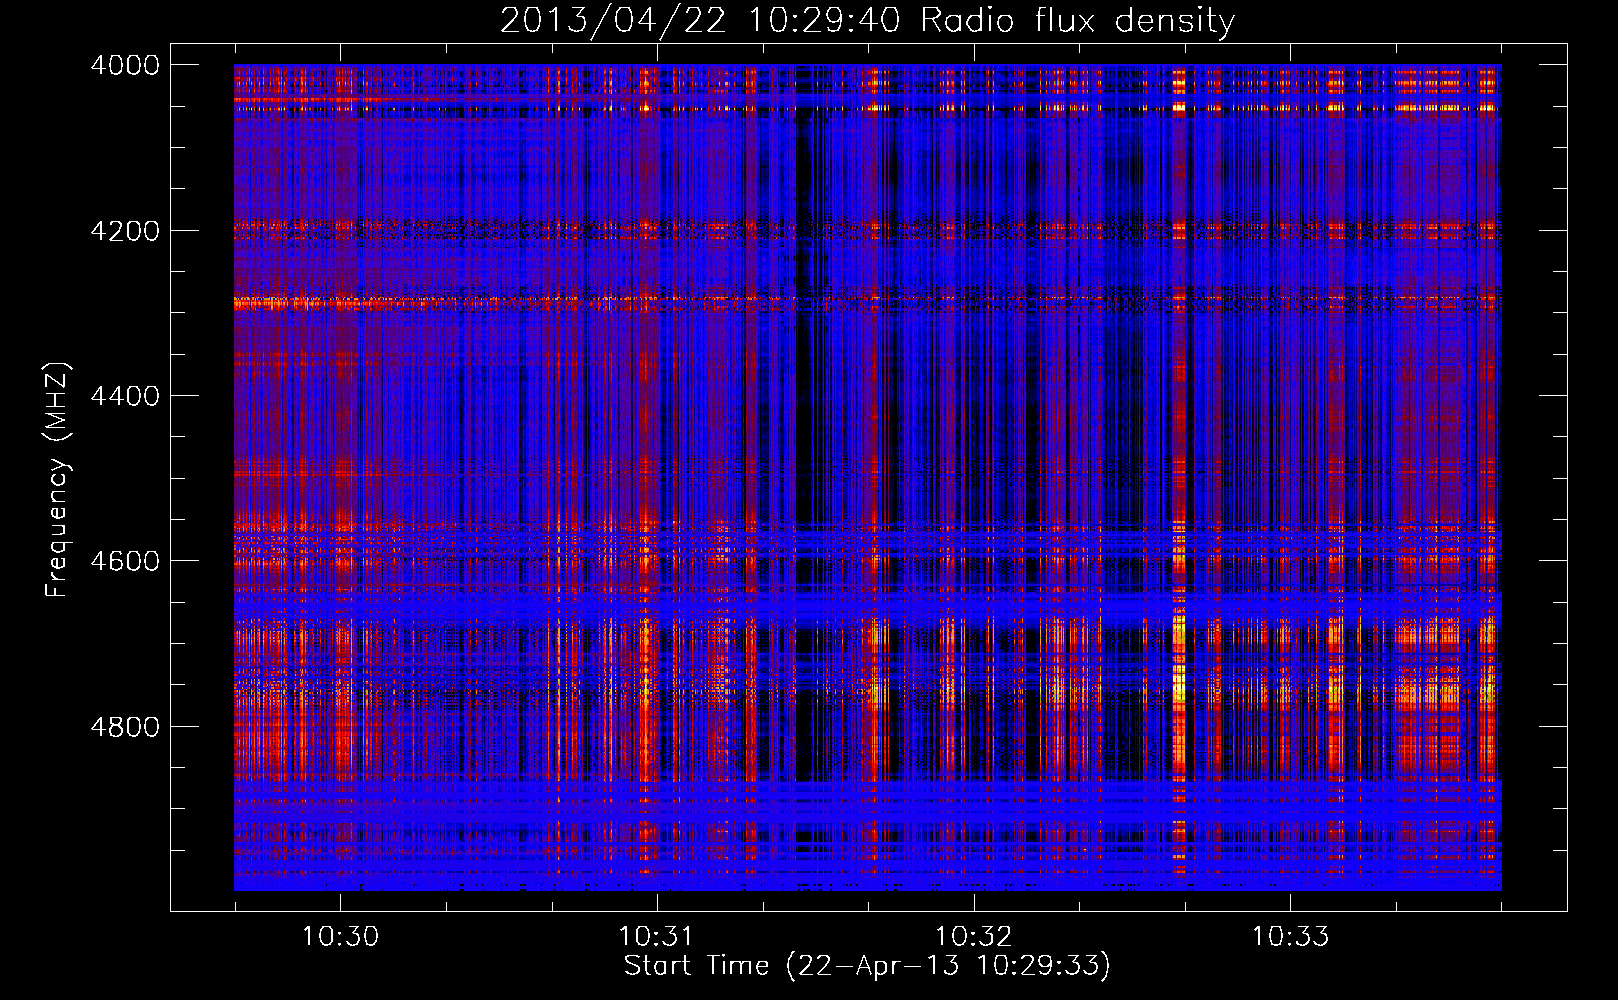Click the 'Frequency (MHZ)' axis title

[57, 480]
